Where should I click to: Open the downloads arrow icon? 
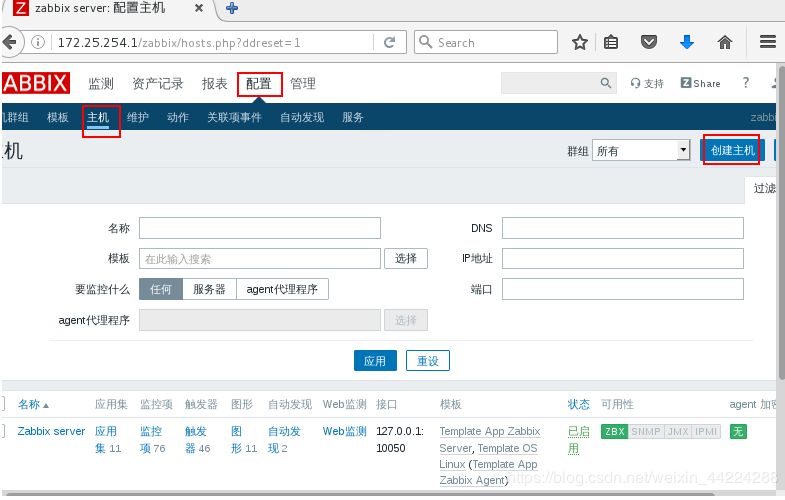pos(687,43)
